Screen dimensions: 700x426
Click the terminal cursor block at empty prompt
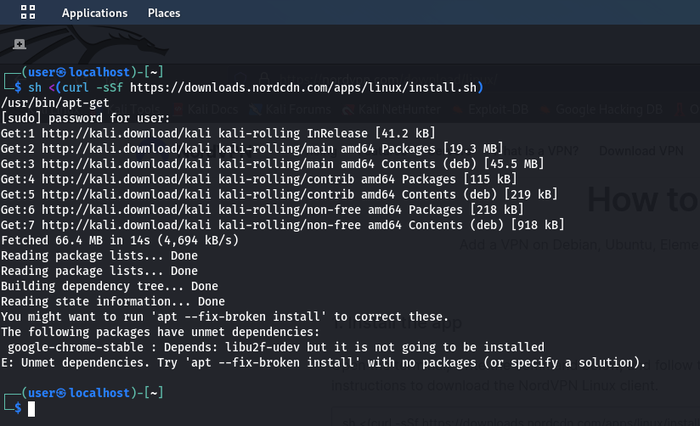point(31,409)
